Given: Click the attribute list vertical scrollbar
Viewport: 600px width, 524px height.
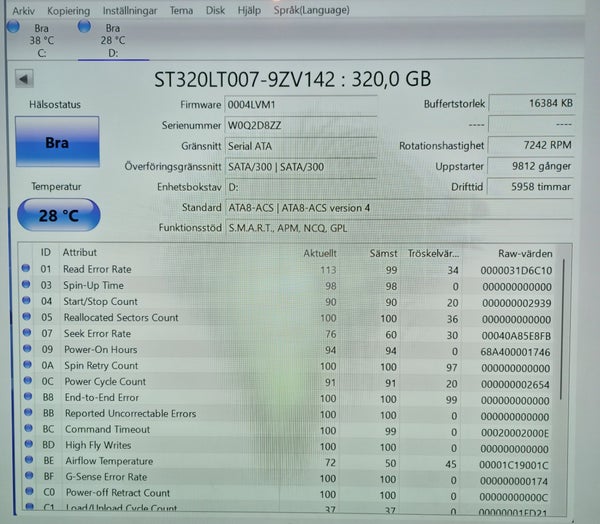Looking at the screenshot, I should click(x=562, y=329).
